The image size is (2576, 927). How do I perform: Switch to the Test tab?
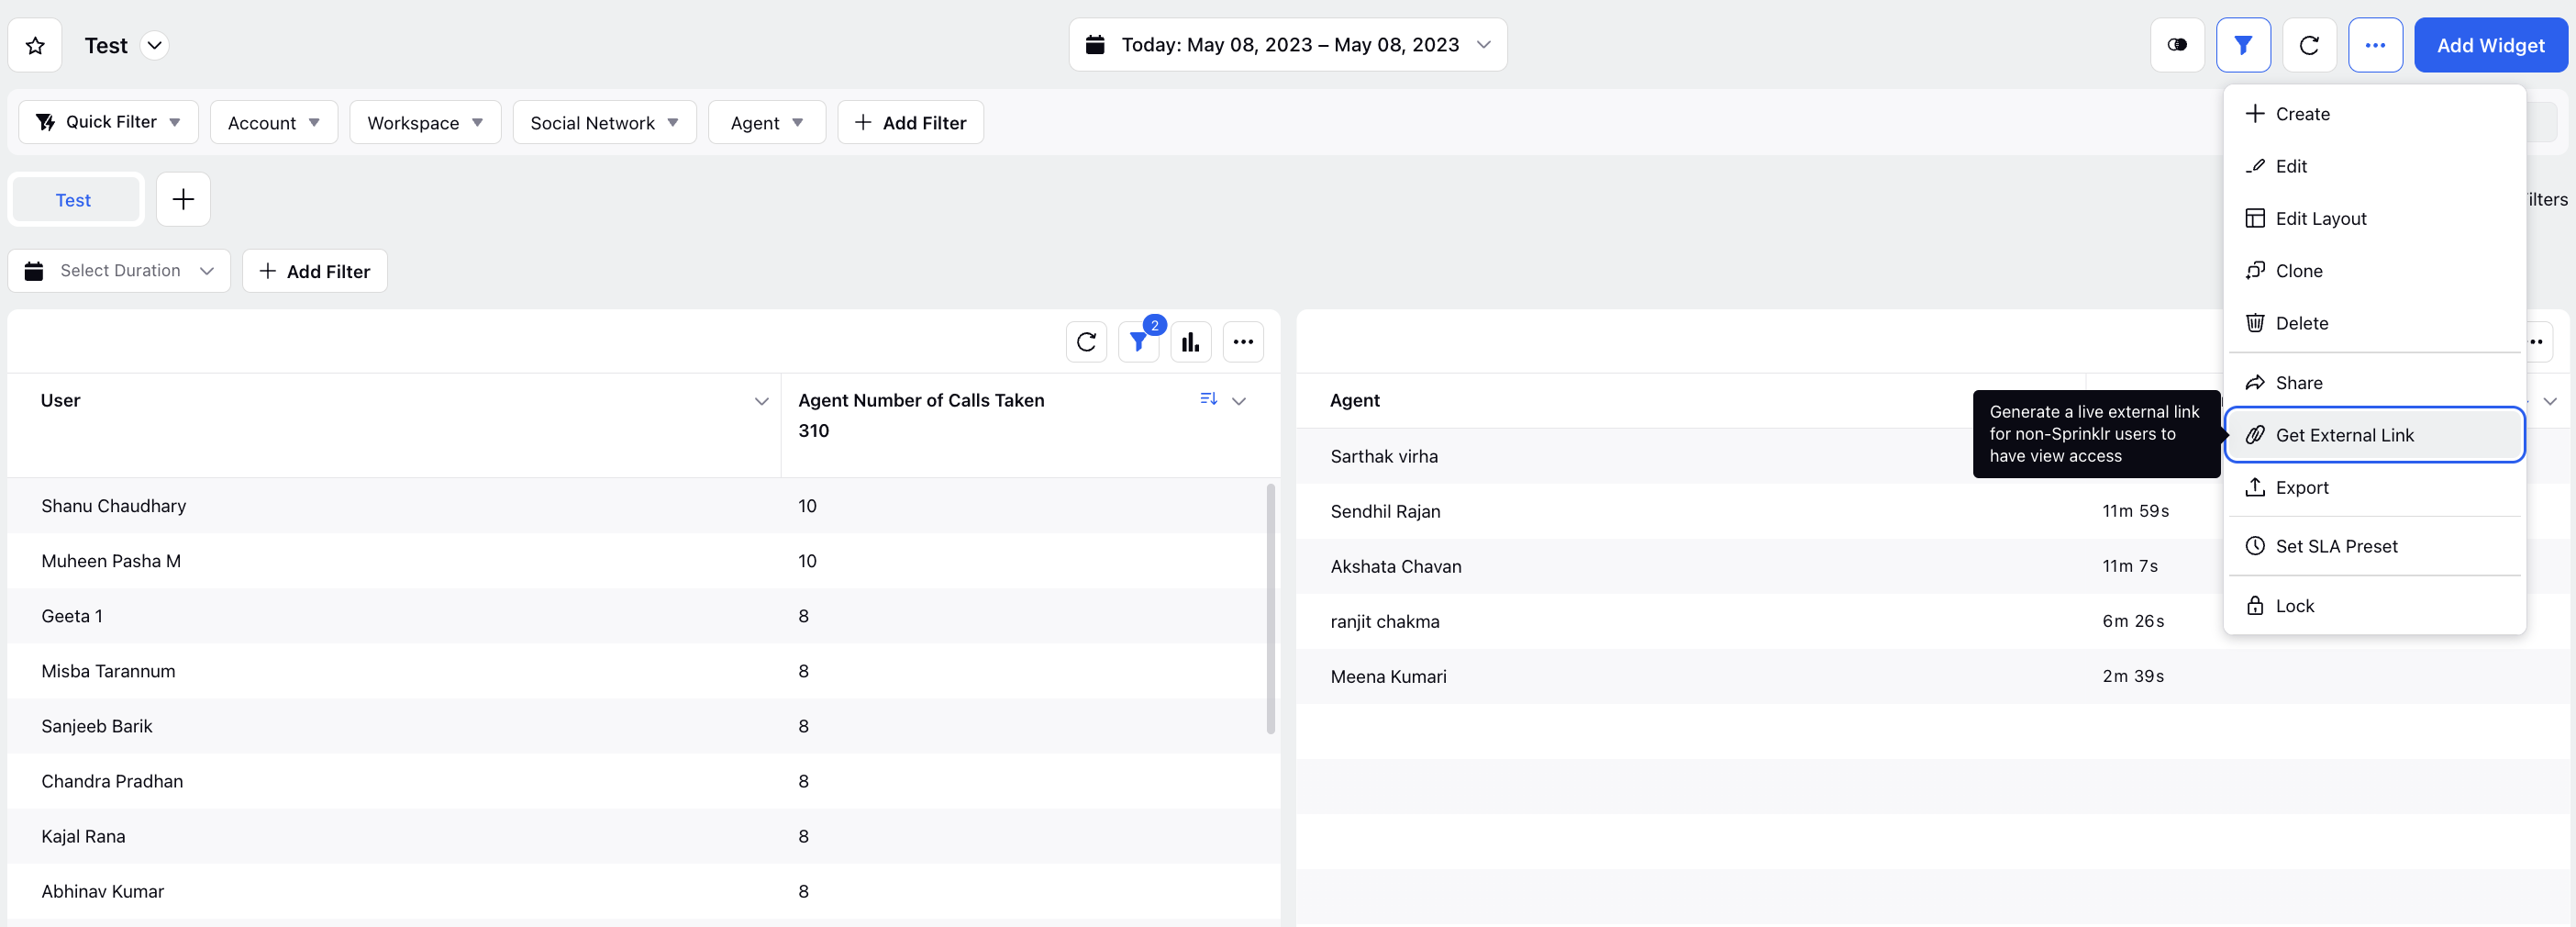click(74, 200)
